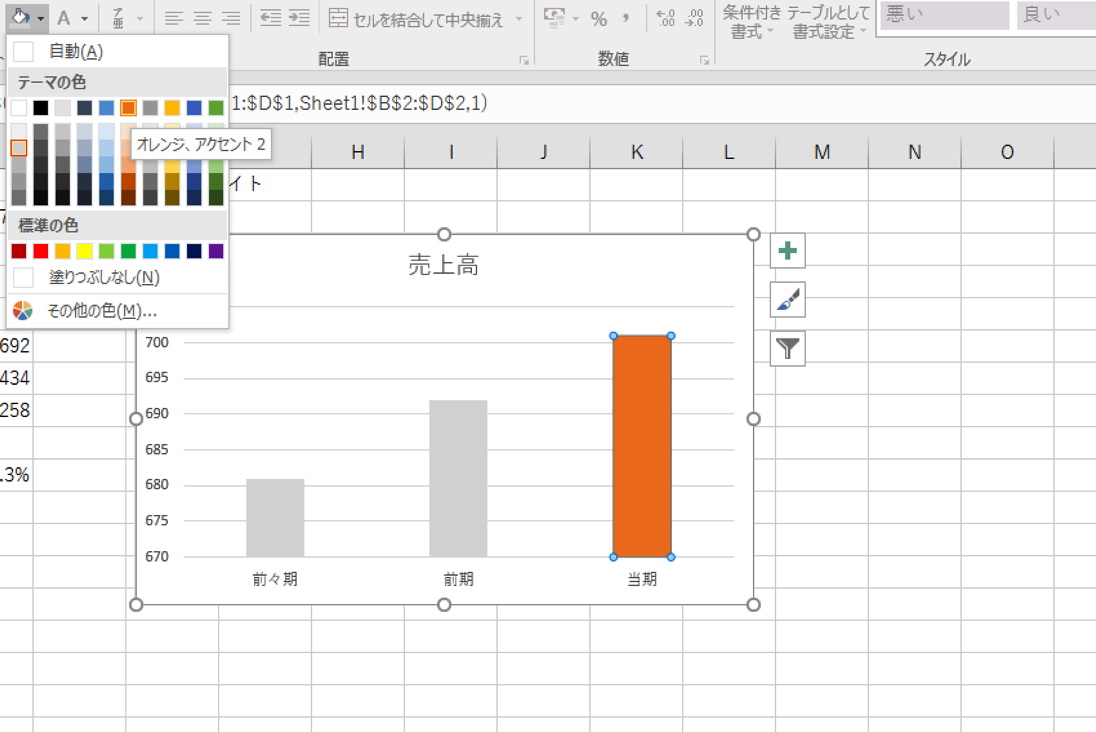Click axis label 前期
The height and width of the screenshot is (732, 1096).
pyautogui.click(x=459, y=579)
